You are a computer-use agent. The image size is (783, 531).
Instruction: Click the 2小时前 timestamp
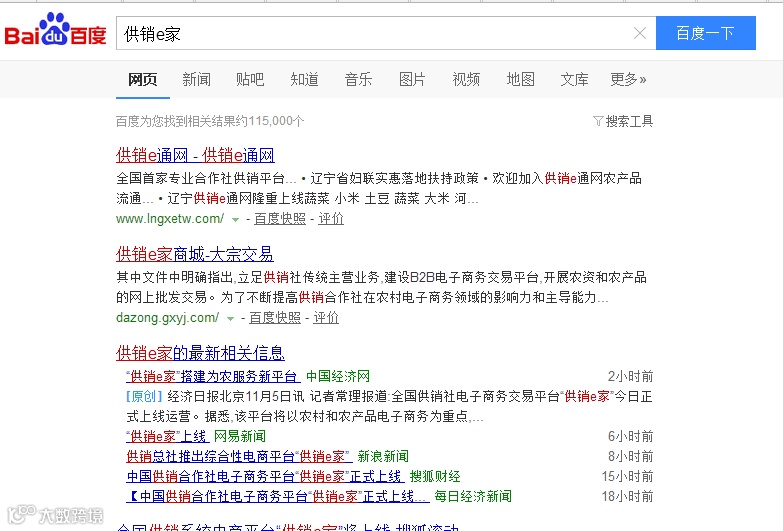pos(630,377)
